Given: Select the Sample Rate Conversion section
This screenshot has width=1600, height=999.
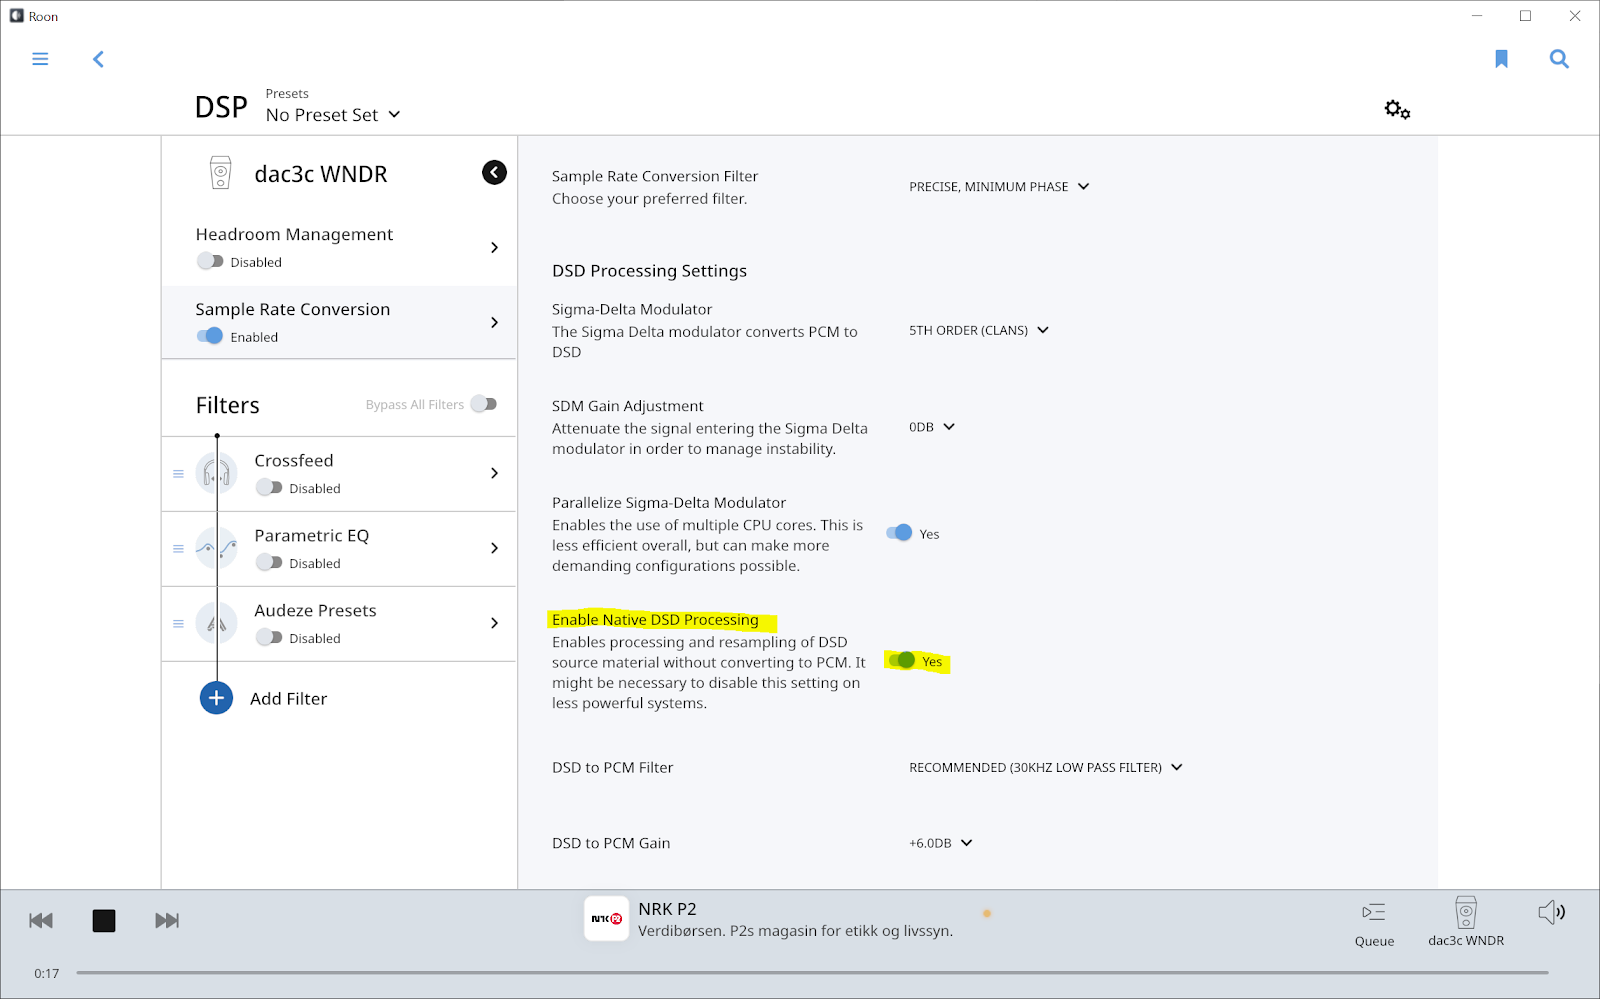Looking at the screenshot, I should click(x=339, y=322).
